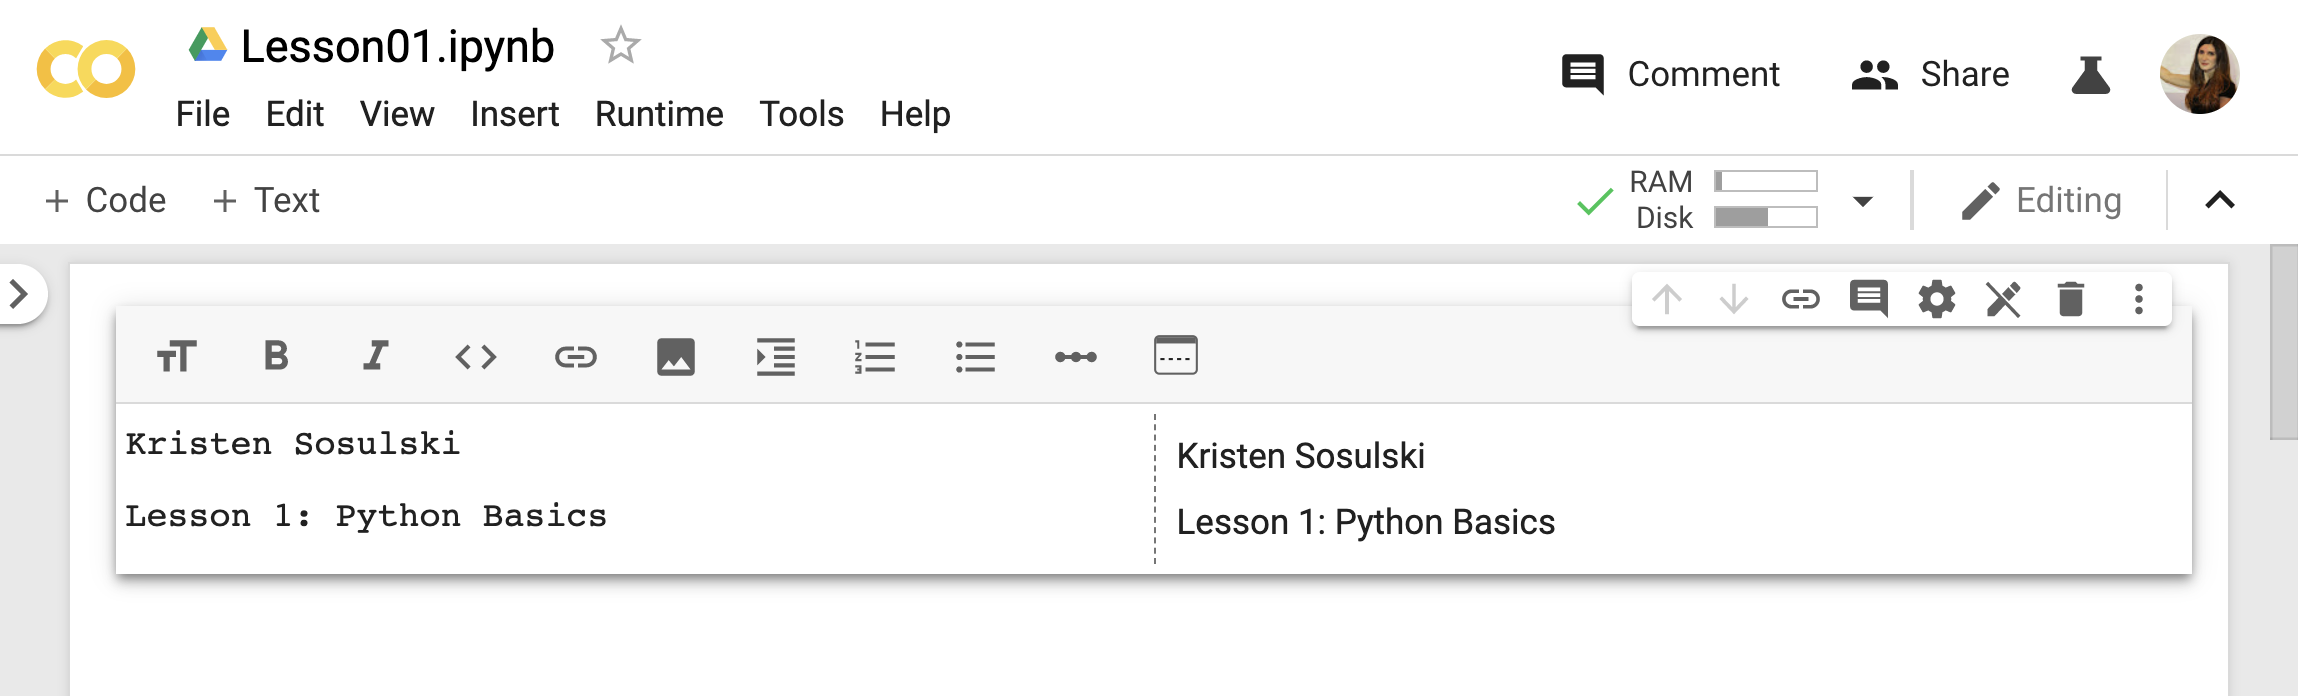Star the Lesson01.ipynb notebook
The image size is (2298, 696).
tap(620, 46)
